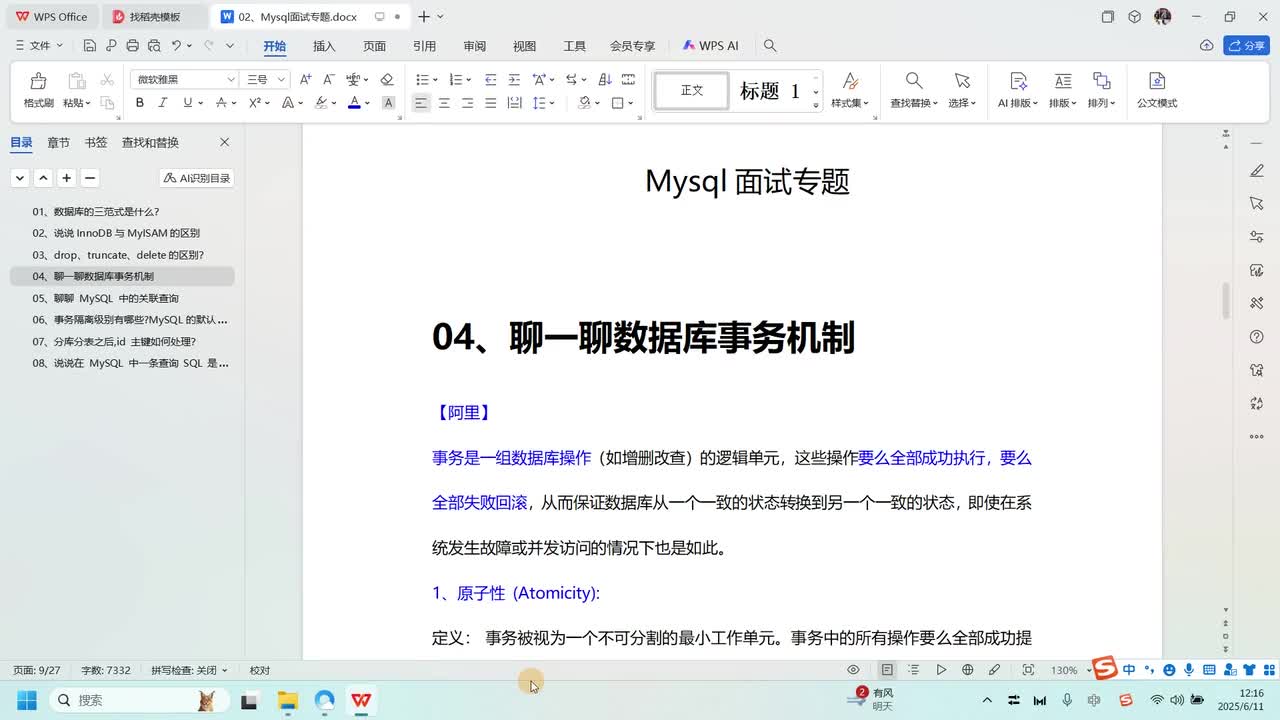Open 公文模式 document mode
Screen dimensions: 1280x720
(1157, 90)
